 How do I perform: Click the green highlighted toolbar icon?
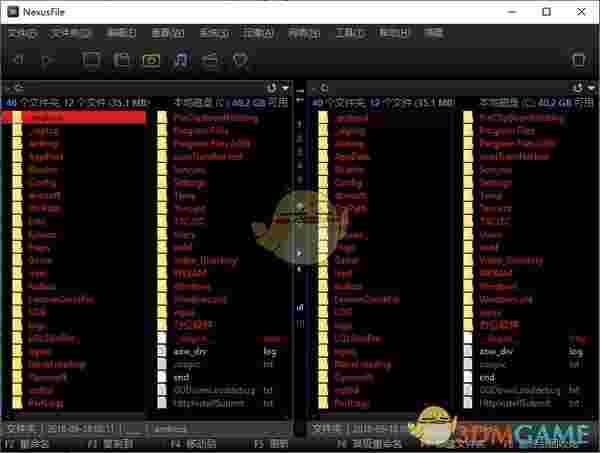(151, 60)
